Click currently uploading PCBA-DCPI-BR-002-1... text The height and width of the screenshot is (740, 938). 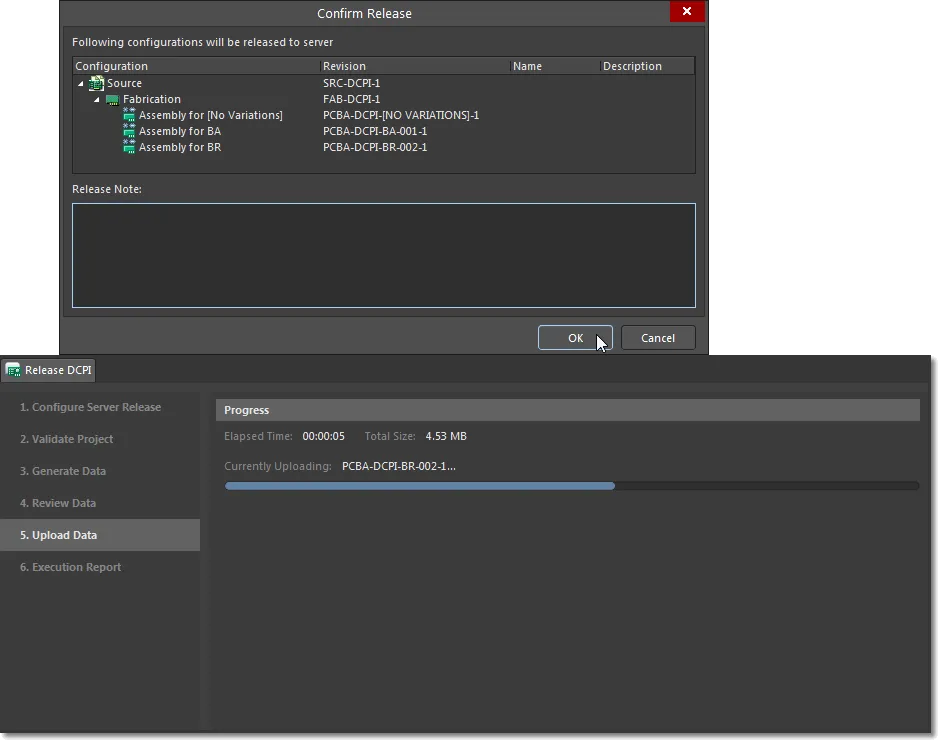pos(399,466)
